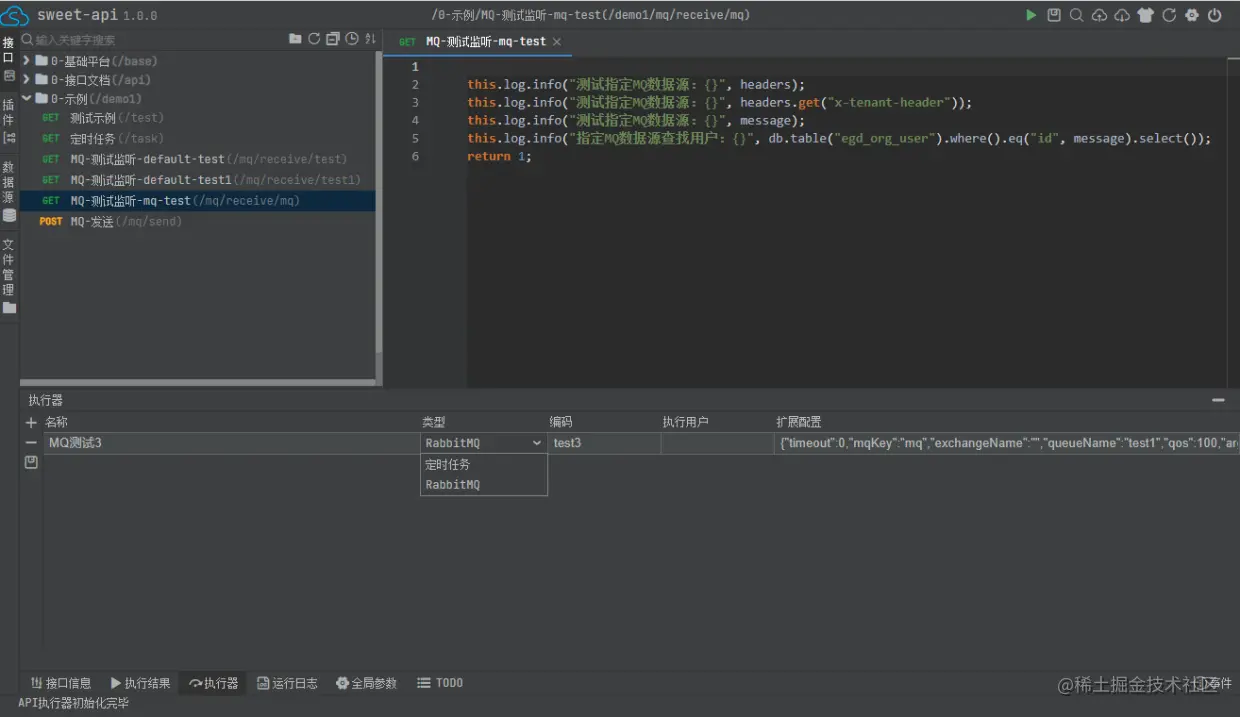Toggle the sort order icon in tree toolbar
Image resolution: width=1240 pixels, height=717 pixels.
(x=370, y=39)
